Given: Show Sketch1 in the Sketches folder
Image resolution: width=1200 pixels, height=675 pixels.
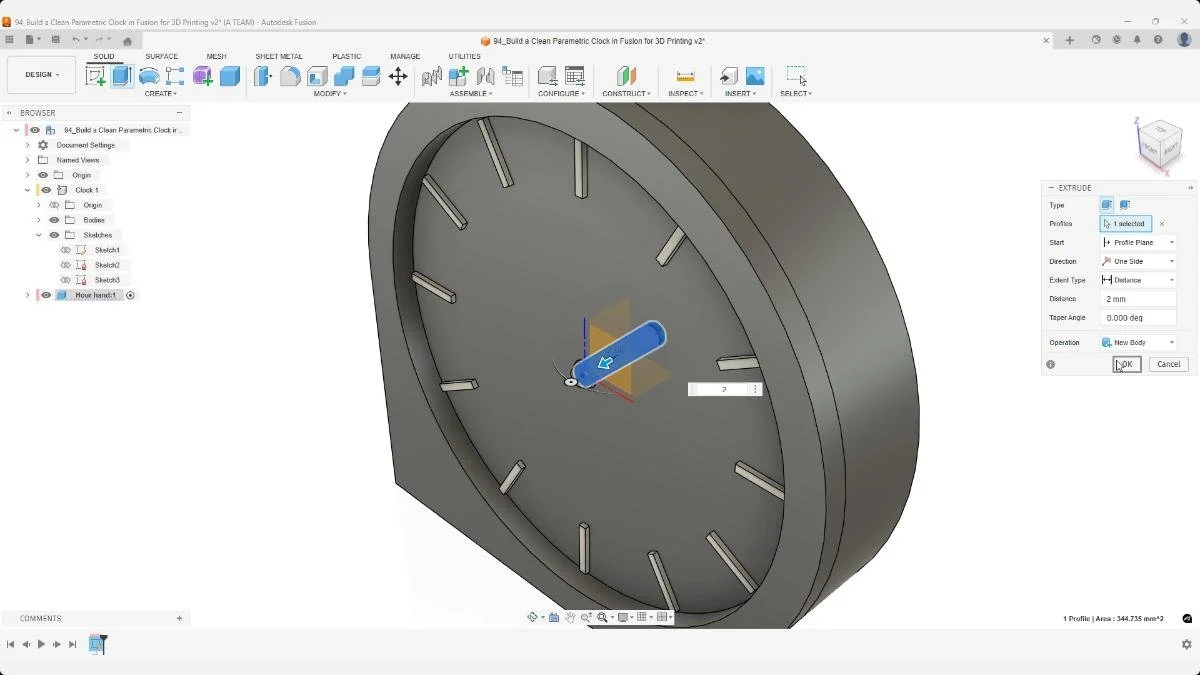Looking at the screenshot, I should click(65, 250).
